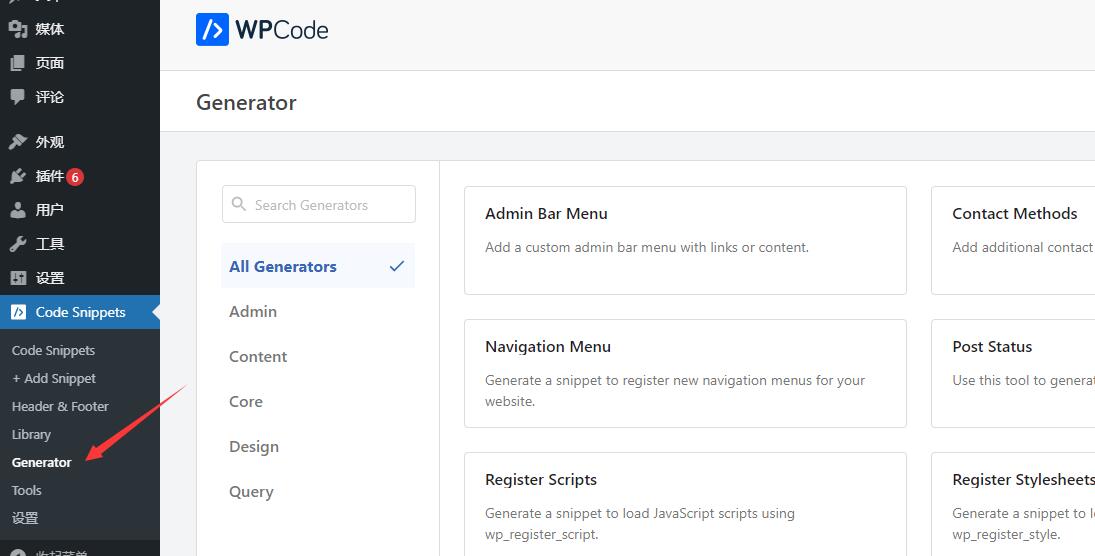Click 'Add a custom admin bar menu' description

pos(647,247)
